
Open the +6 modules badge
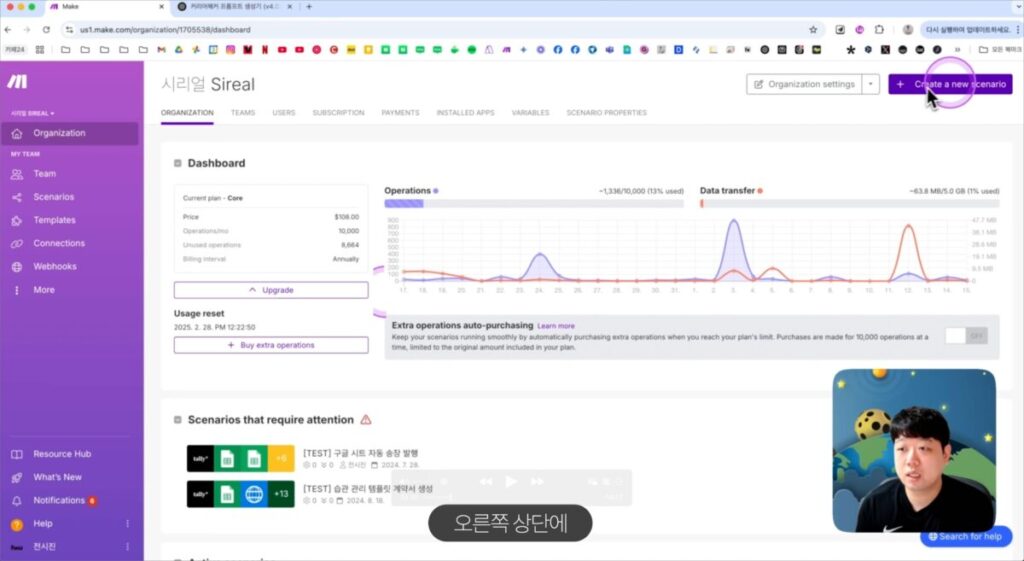pyautogui.click(x=281, y=458)
